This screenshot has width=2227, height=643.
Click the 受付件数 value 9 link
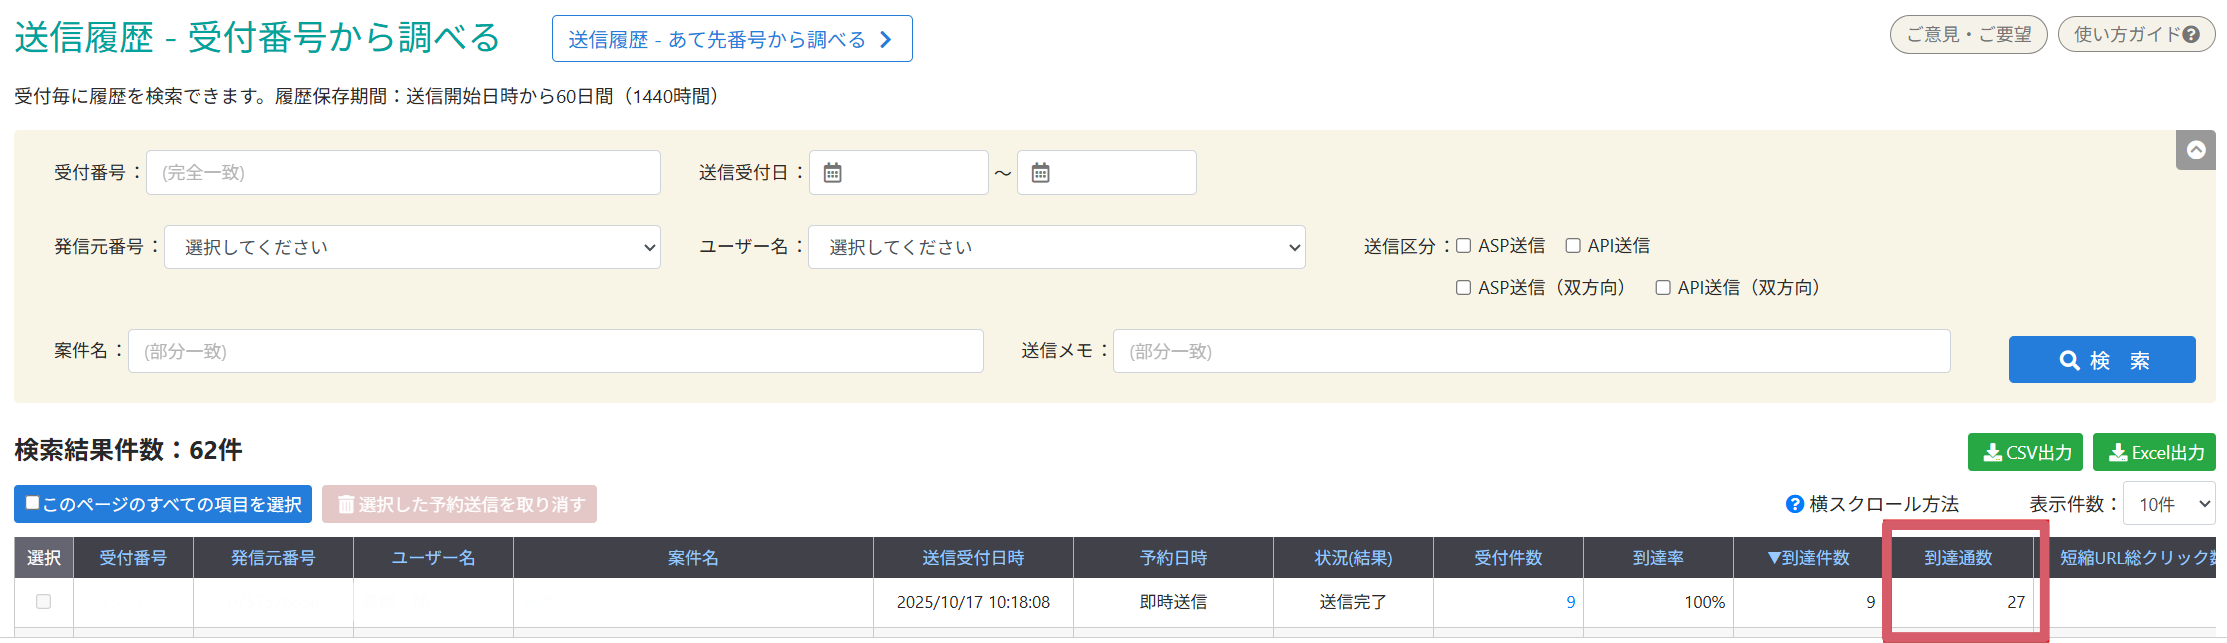point(1570,602)
